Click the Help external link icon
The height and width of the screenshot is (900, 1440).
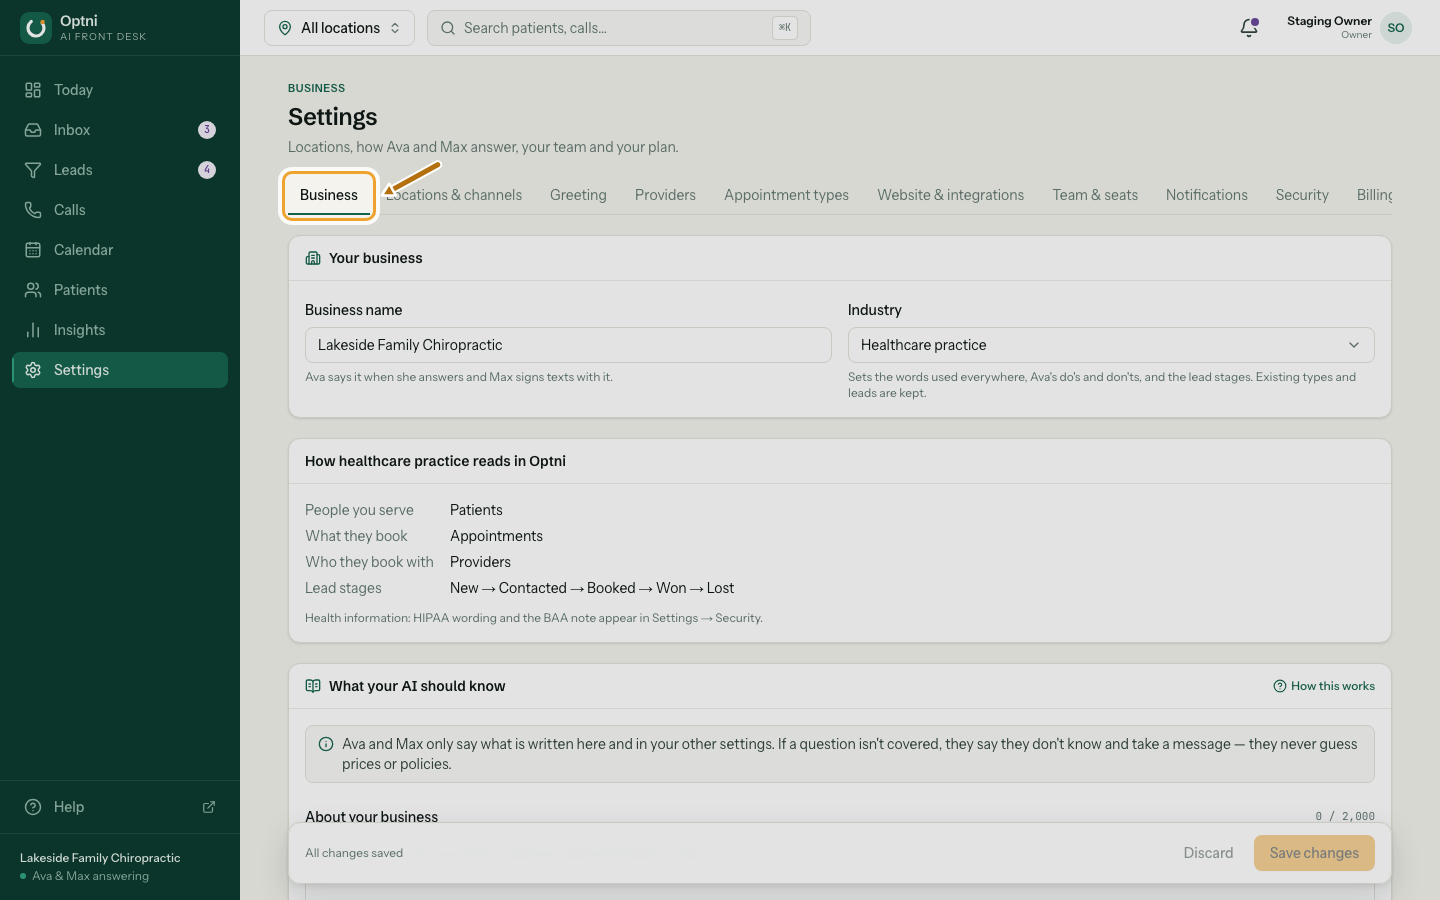(x=209, y=807)
